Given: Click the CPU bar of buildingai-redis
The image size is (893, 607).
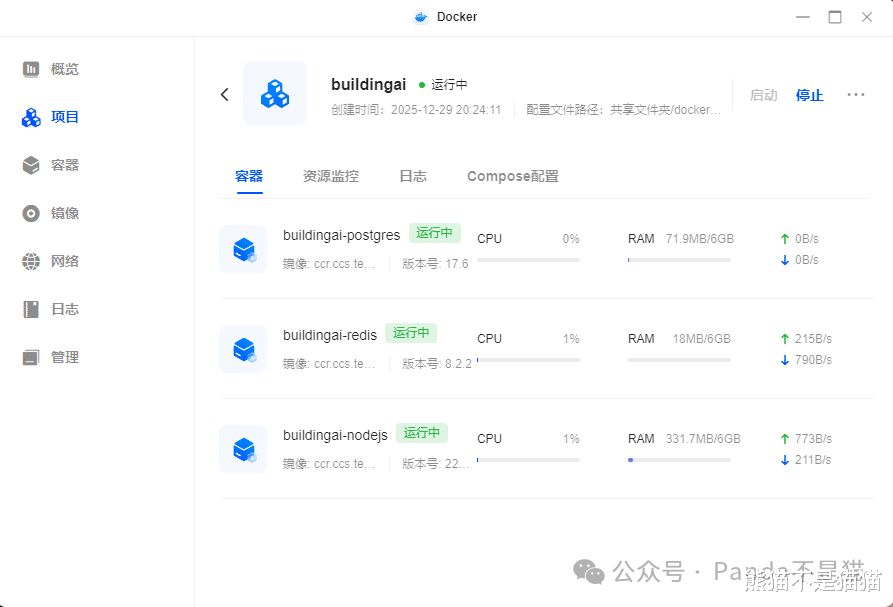Looking at the screenshot, I should coord(529,360).
